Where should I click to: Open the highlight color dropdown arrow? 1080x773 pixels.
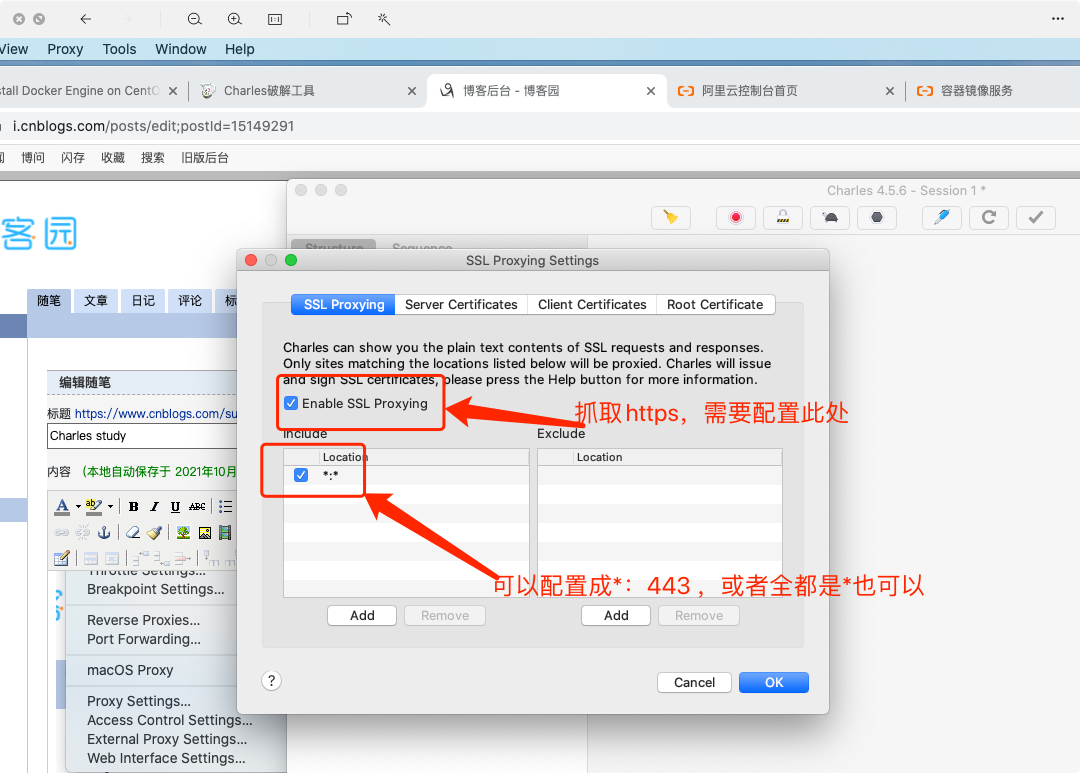(x=110, y=507)
